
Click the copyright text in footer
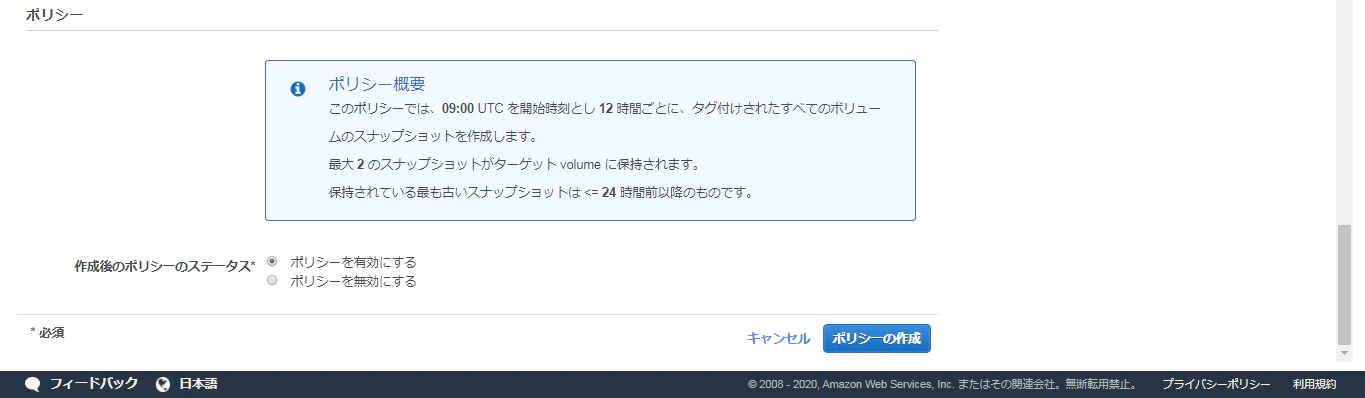pyautogui.click(x=942, y=384)
